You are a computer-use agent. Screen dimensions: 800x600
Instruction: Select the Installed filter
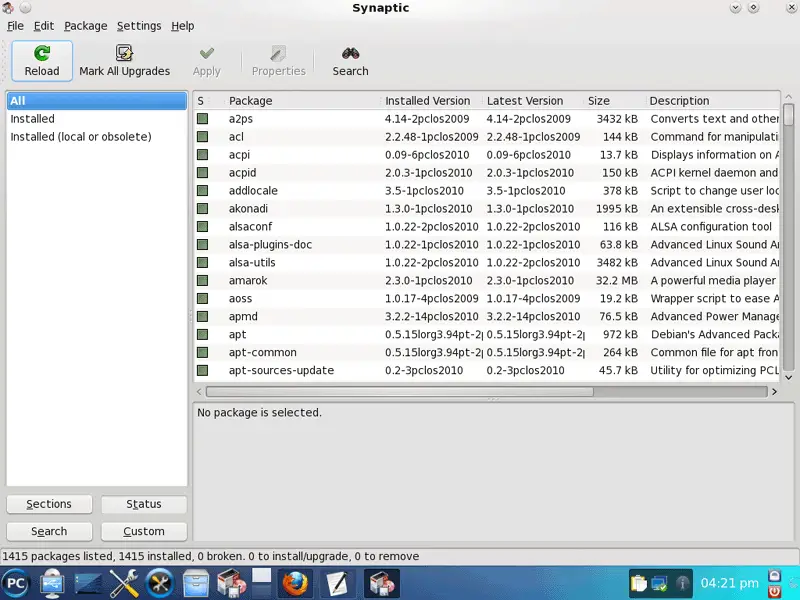[97, 119]
